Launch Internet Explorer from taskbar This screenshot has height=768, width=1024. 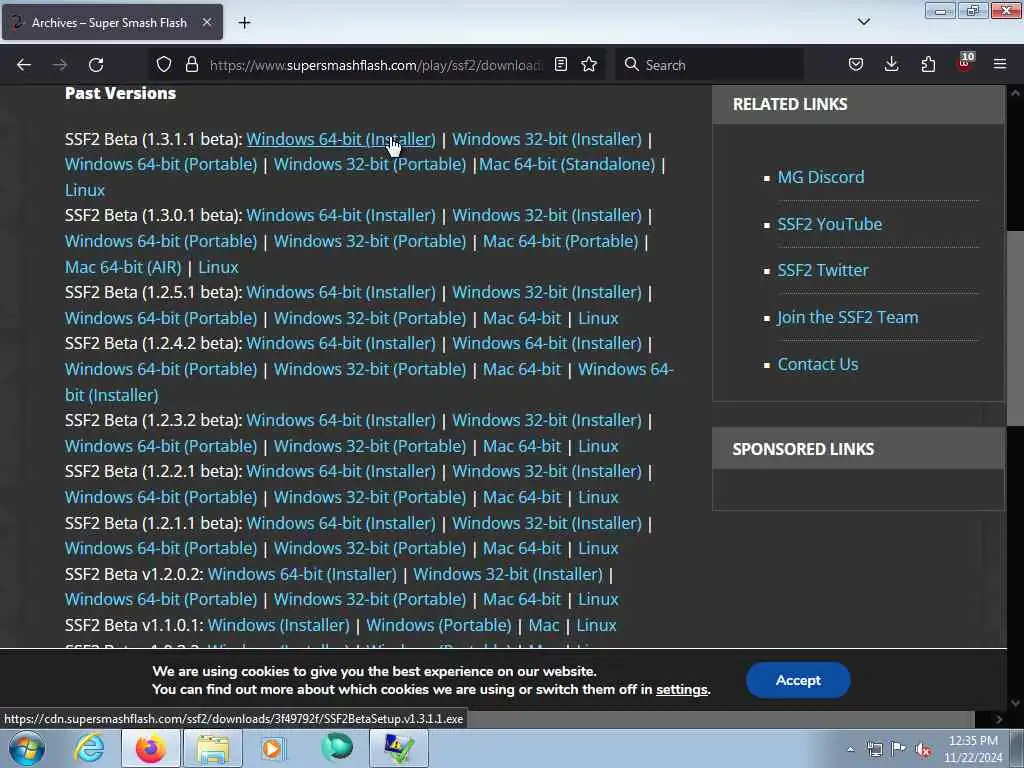(x=89, y=748)
